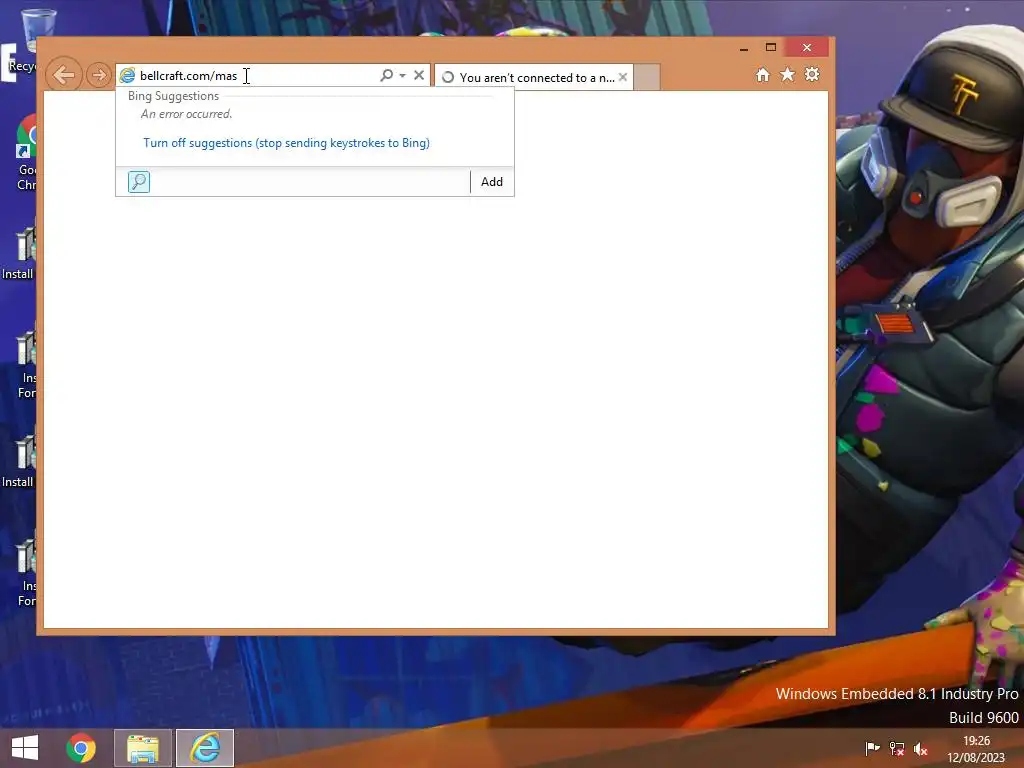Image resolution: width=1024 pixels, height=768 pixels.
Task: Open File Explorer from the taskbar
Action: pyautogui.click(x=143, y=748)
